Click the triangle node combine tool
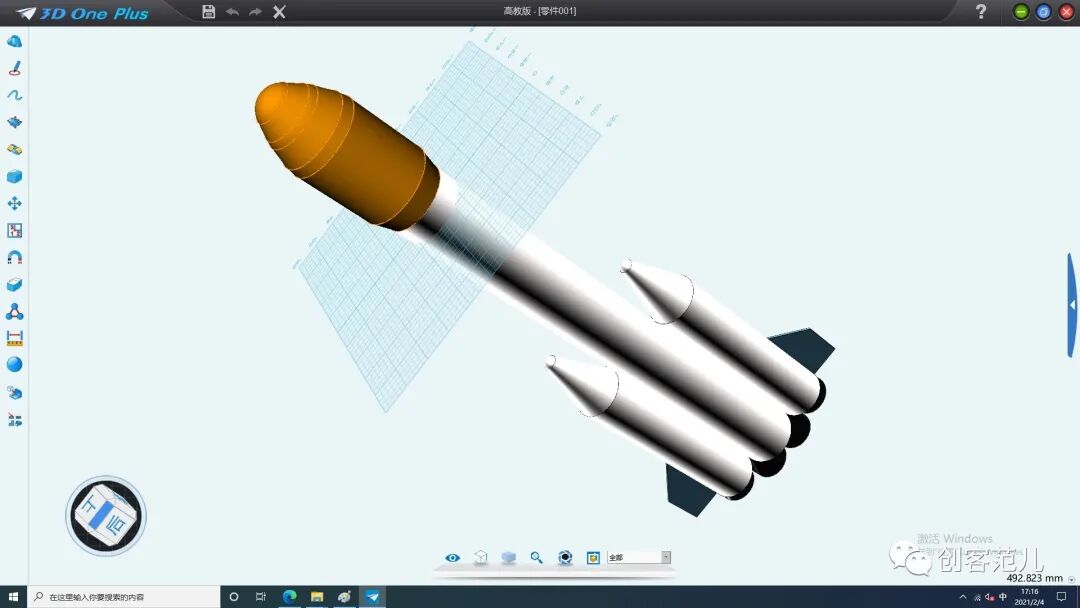The height and width of the screenshot is (608, 1080). point(14,312)
